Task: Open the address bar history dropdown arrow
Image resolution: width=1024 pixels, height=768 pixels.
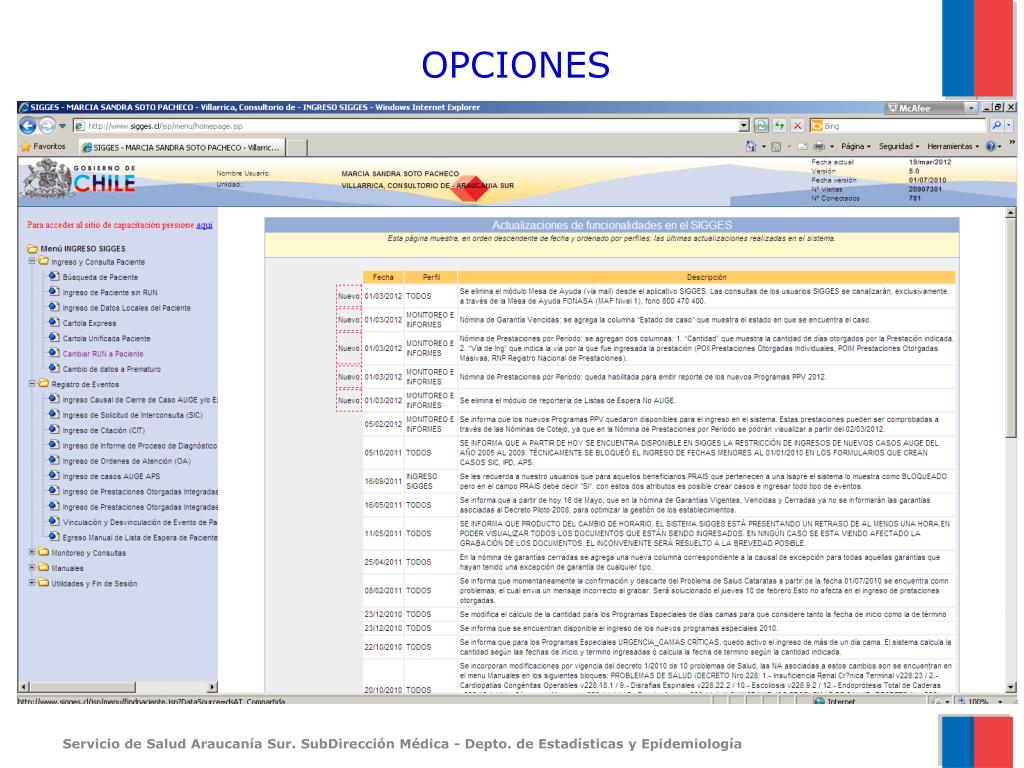Action: pyautogui.click(x=744, y=126)
